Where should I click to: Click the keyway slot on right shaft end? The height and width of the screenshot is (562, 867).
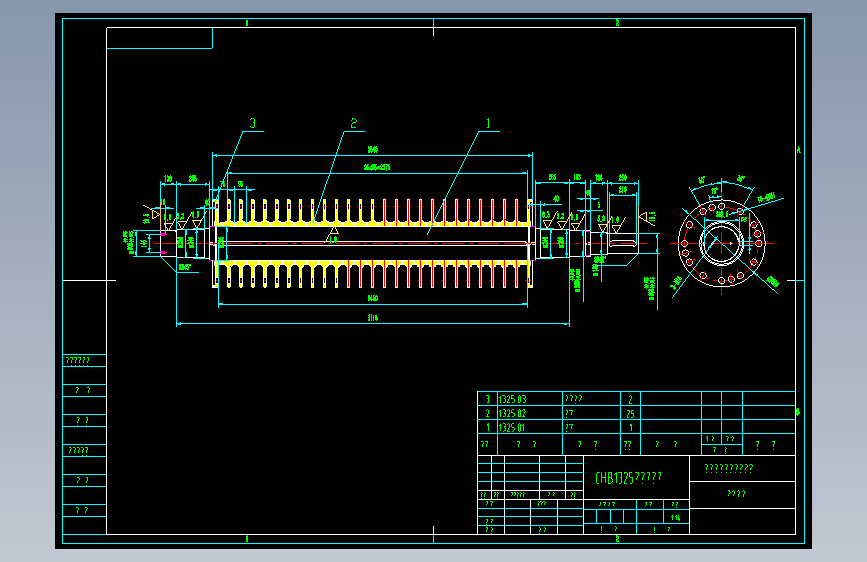point(623,243)
